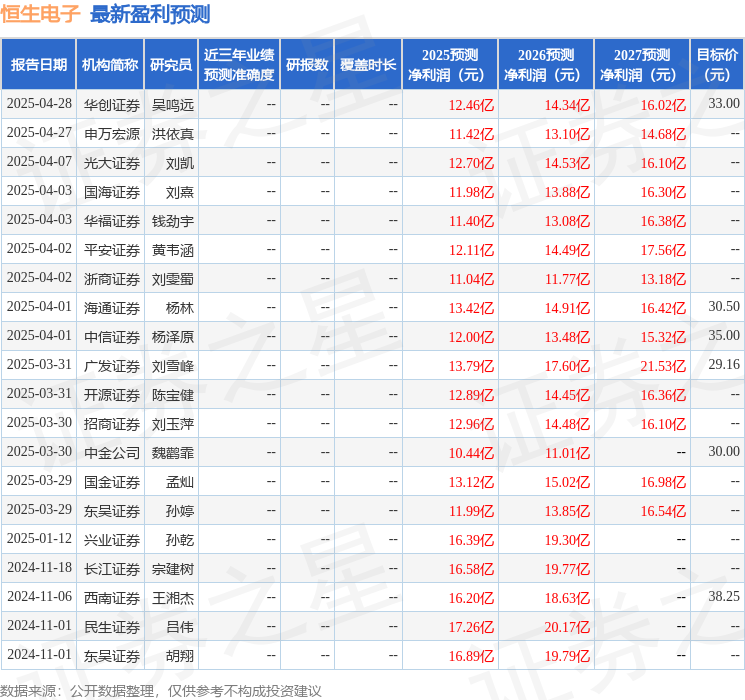Select the 平安证券 institution cell
Screen dimensions: 745x700
112,250
